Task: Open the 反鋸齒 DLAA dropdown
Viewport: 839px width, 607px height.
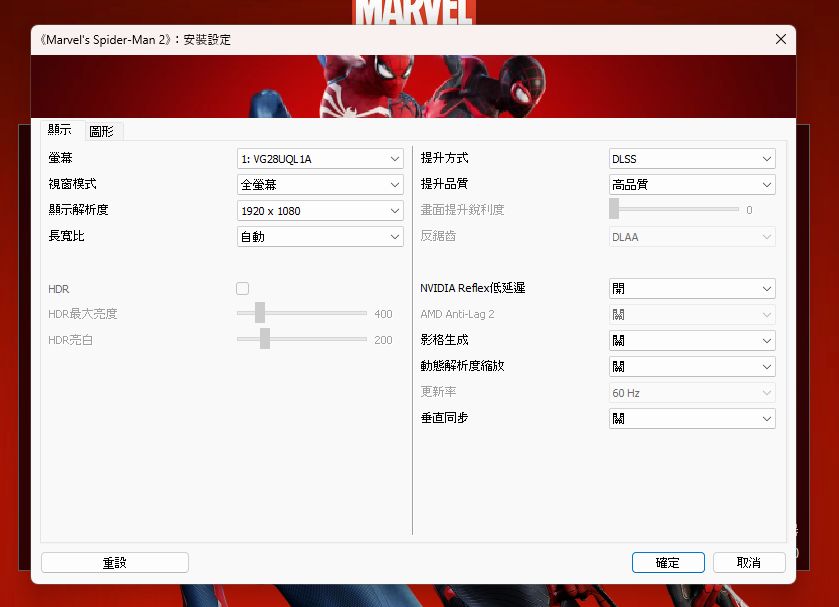Action: pyautogui.click(x=692, y=237)
